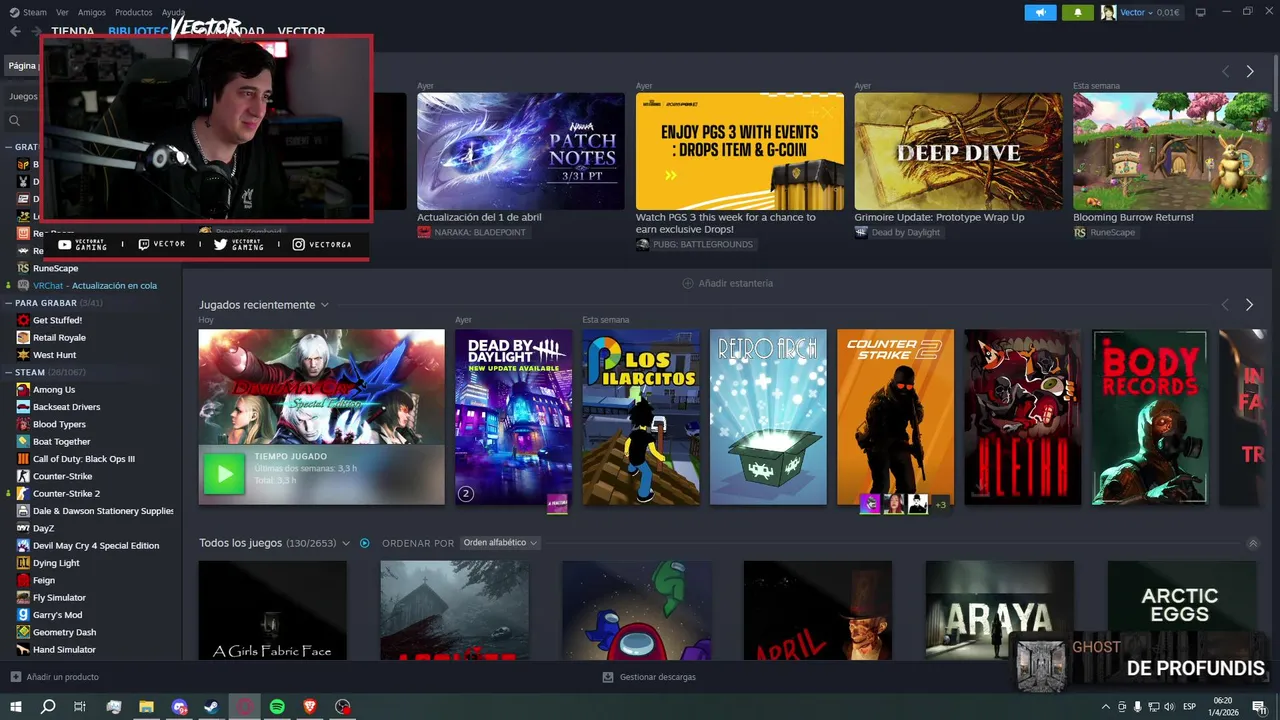Open the Orden alfabético sort dropdown
Screen dimensions: 1280x720
click(500, 543)
